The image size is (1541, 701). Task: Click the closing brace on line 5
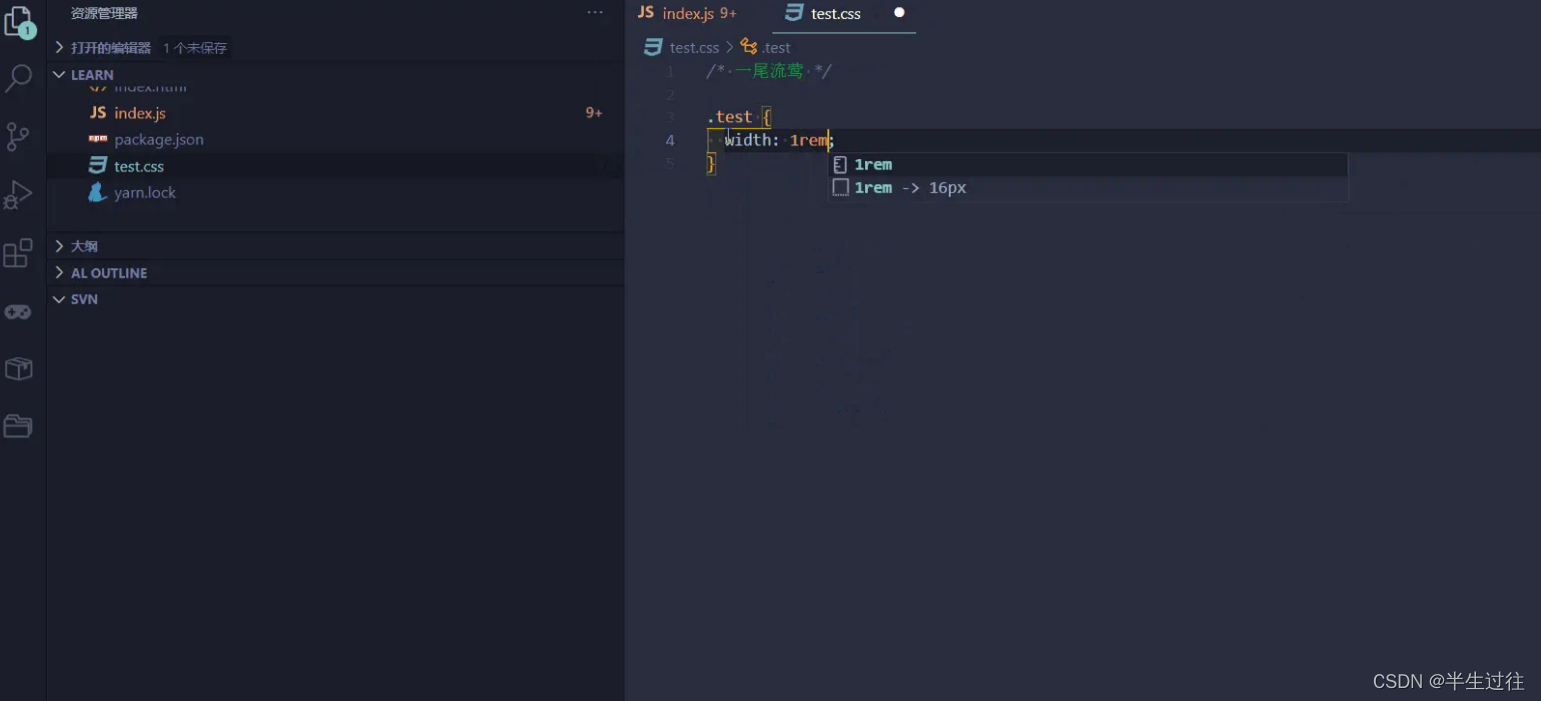click(x=711, y=163)
